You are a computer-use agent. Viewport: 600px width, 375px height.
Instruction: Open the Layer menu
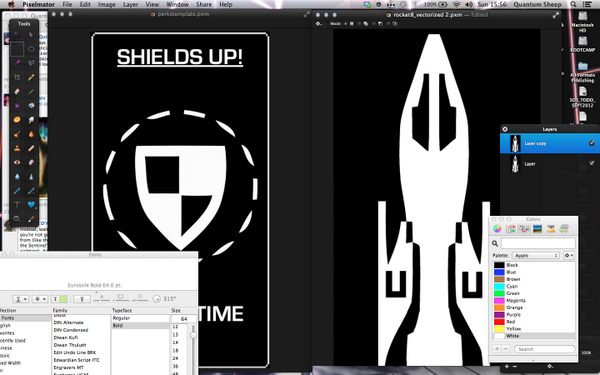pyautogui.click(x=130, y=5)
